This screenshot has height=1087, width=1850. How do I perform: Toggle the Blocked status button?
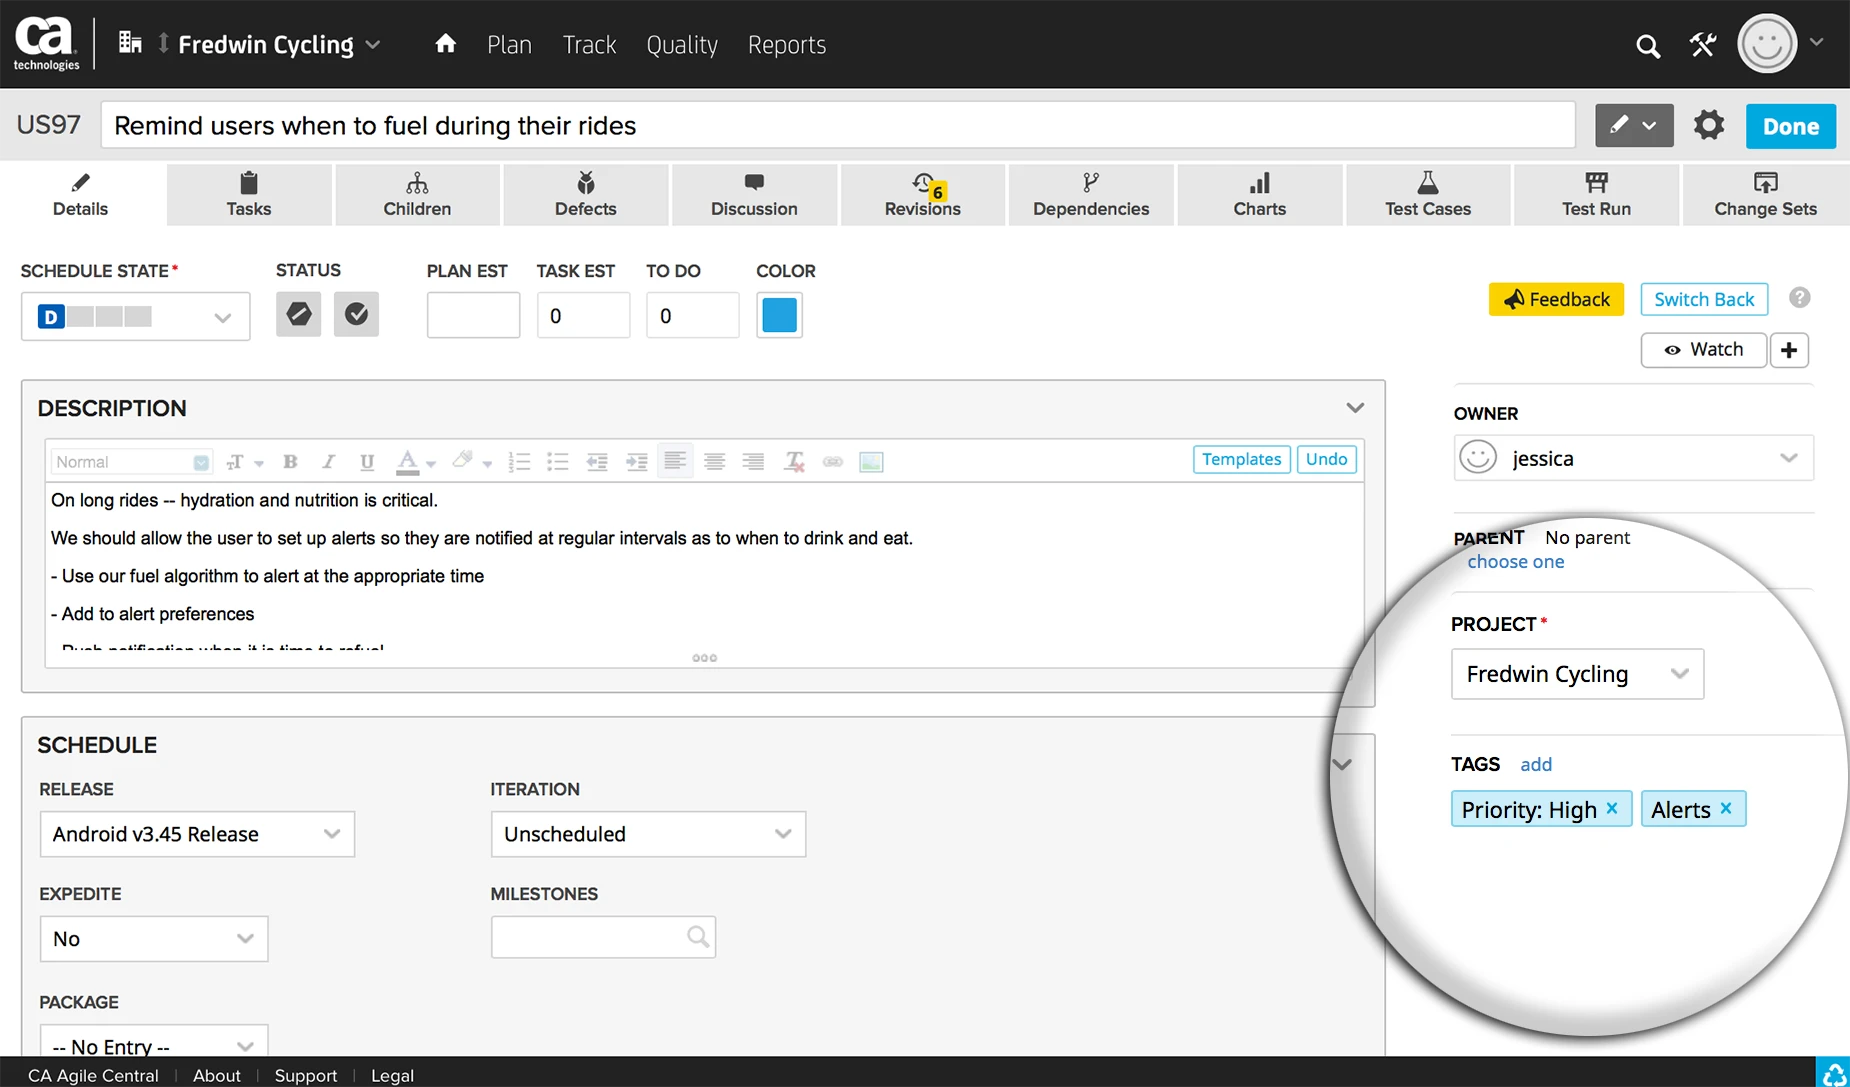(x=298, y=314)
